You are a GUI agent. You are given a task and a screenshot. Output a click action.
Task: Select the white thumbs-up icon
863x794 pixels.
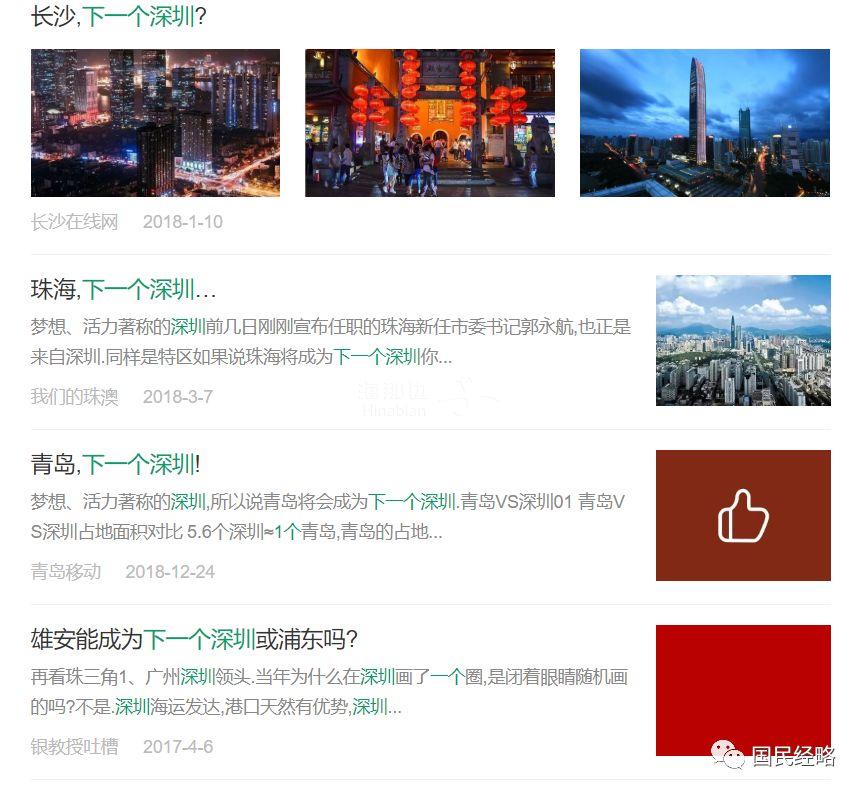[x=743, y=516]
